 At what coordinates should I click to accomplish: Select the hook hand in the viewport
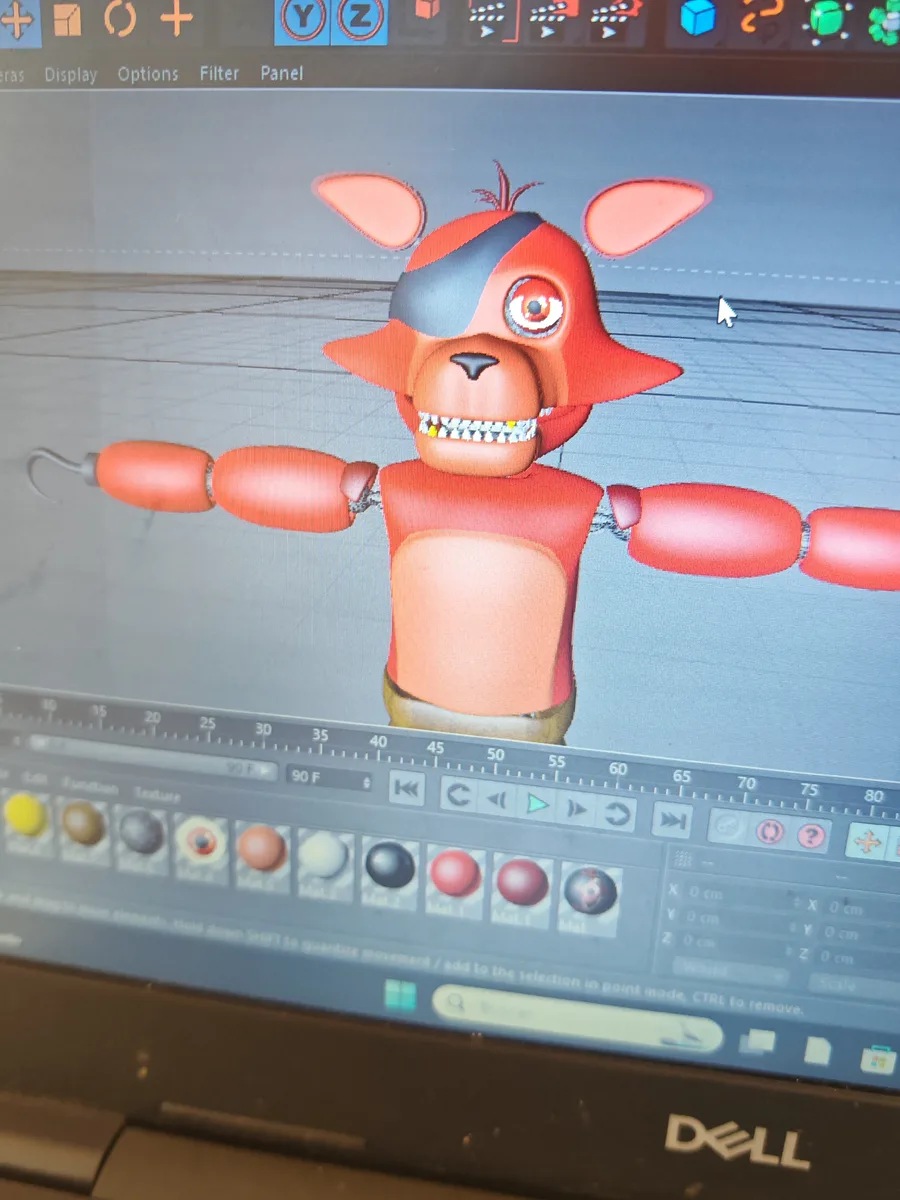pos(58,470)
